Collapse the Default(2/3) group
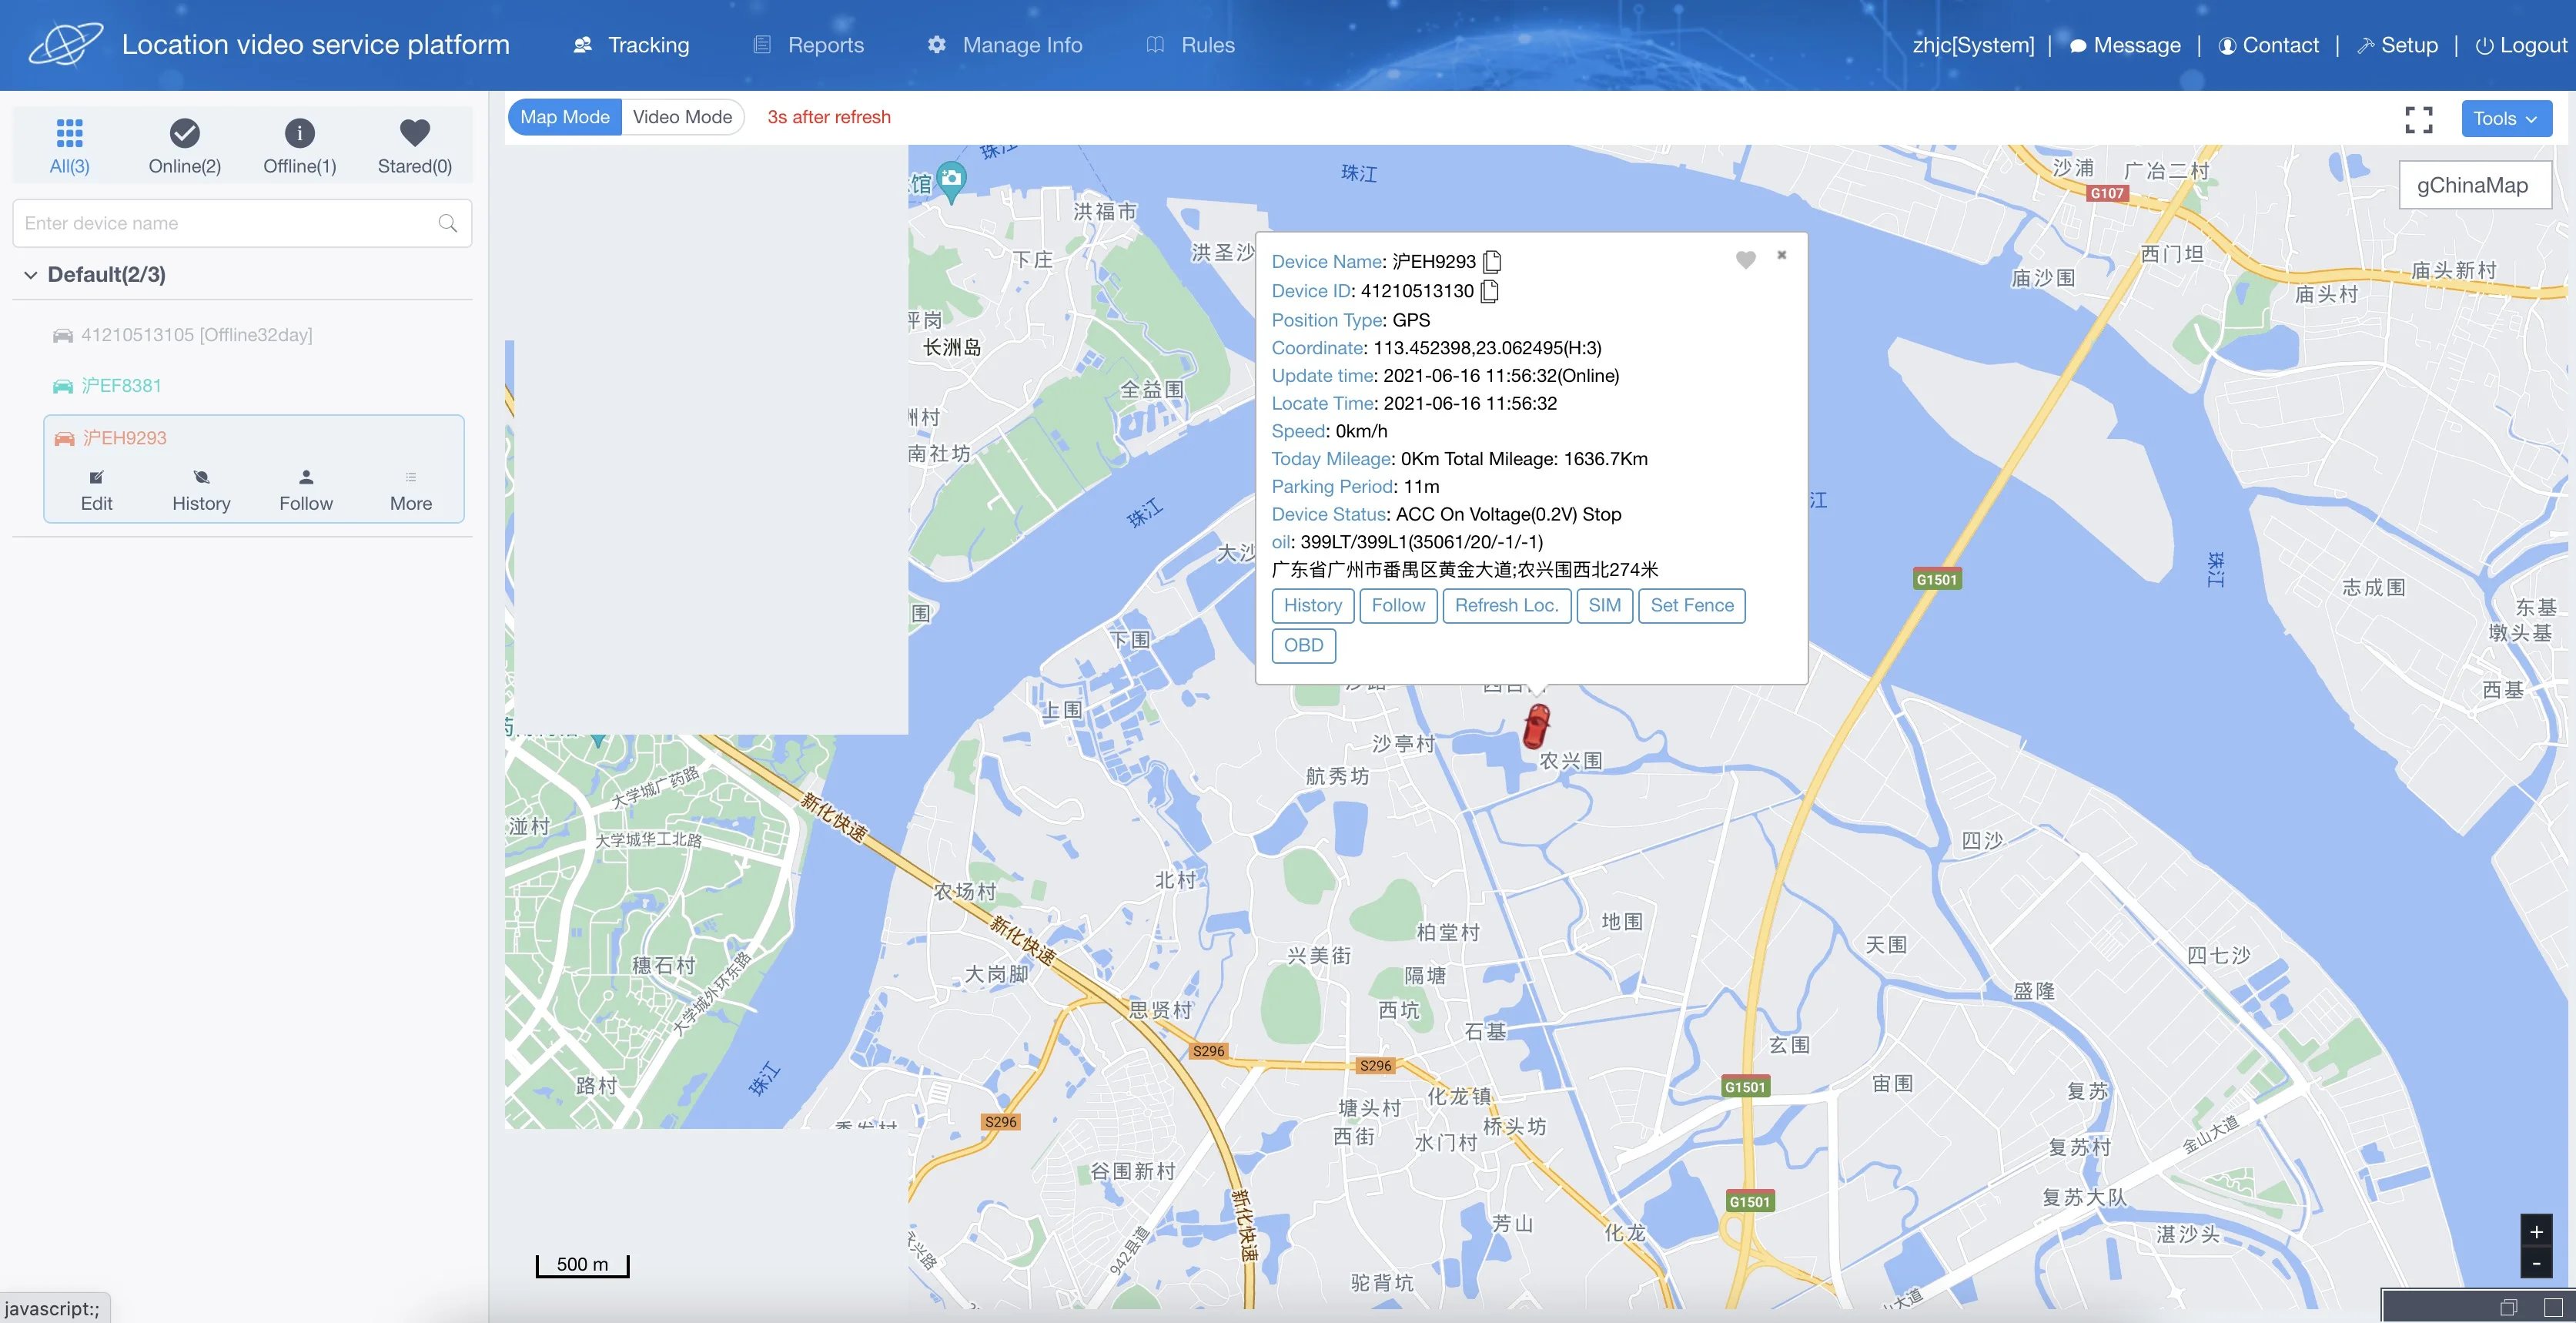 pyautogui.click(x=31, y=275)
